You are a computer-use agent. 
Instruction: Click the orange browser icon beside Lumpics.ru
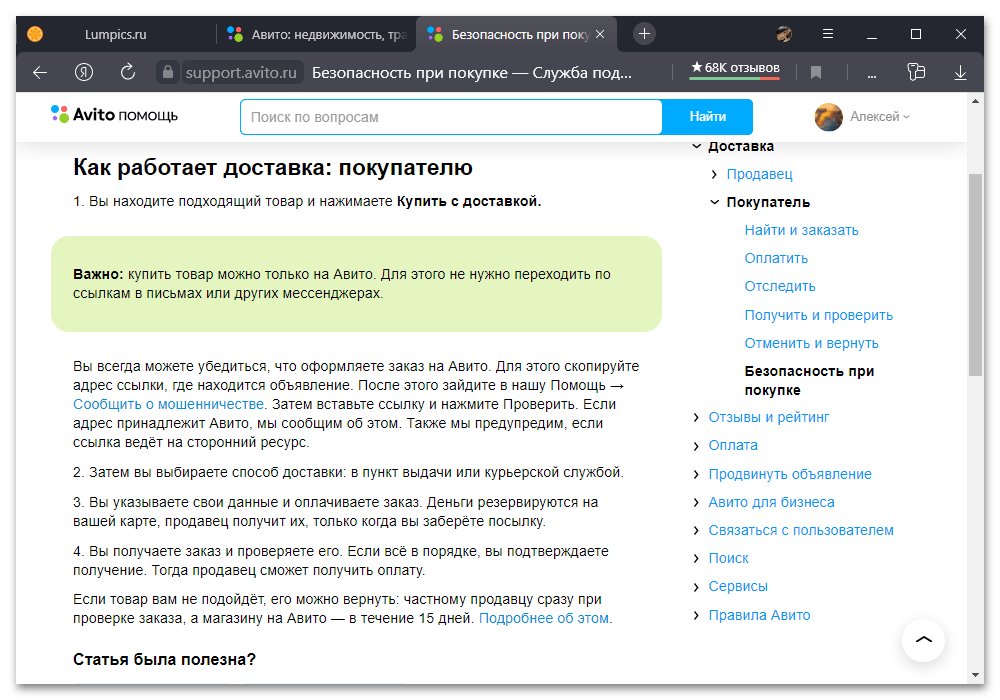coord(35,34)
